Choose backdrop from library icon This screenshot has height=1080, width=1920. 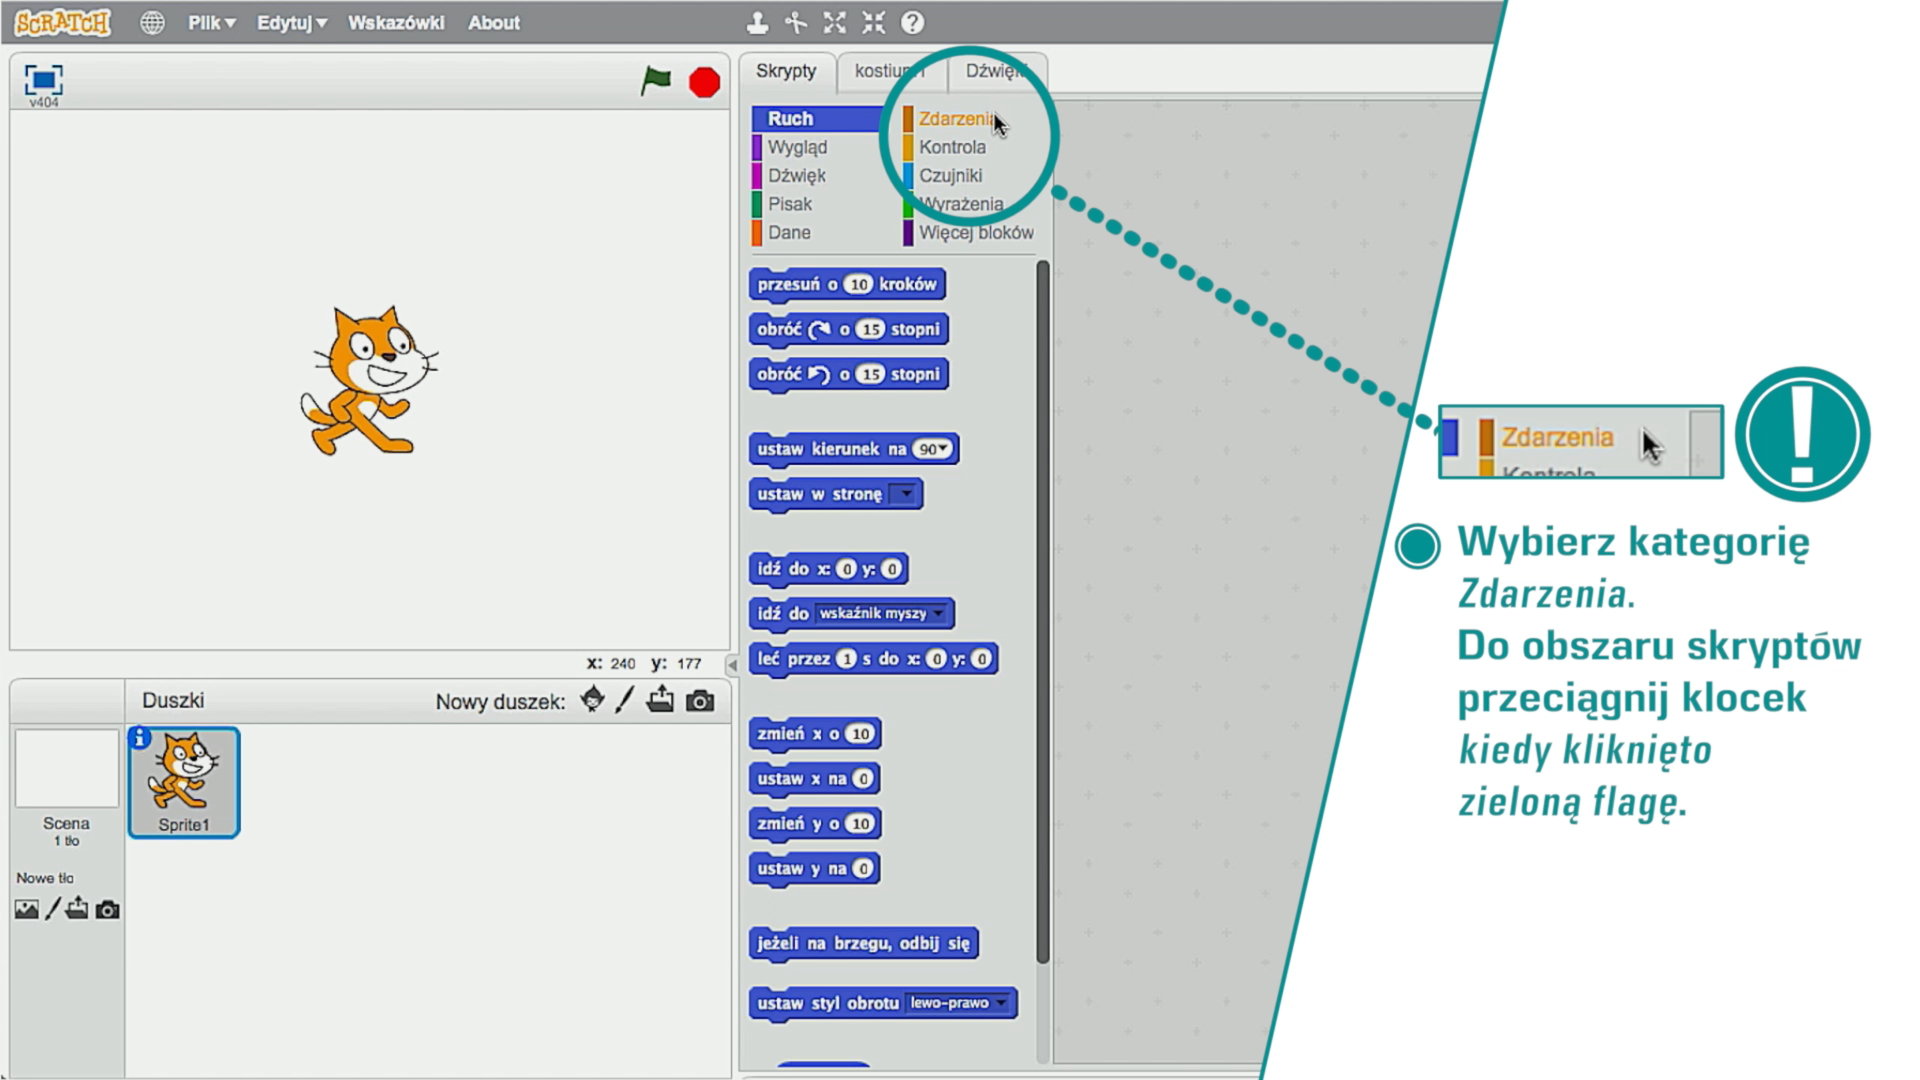click(27, 909)
